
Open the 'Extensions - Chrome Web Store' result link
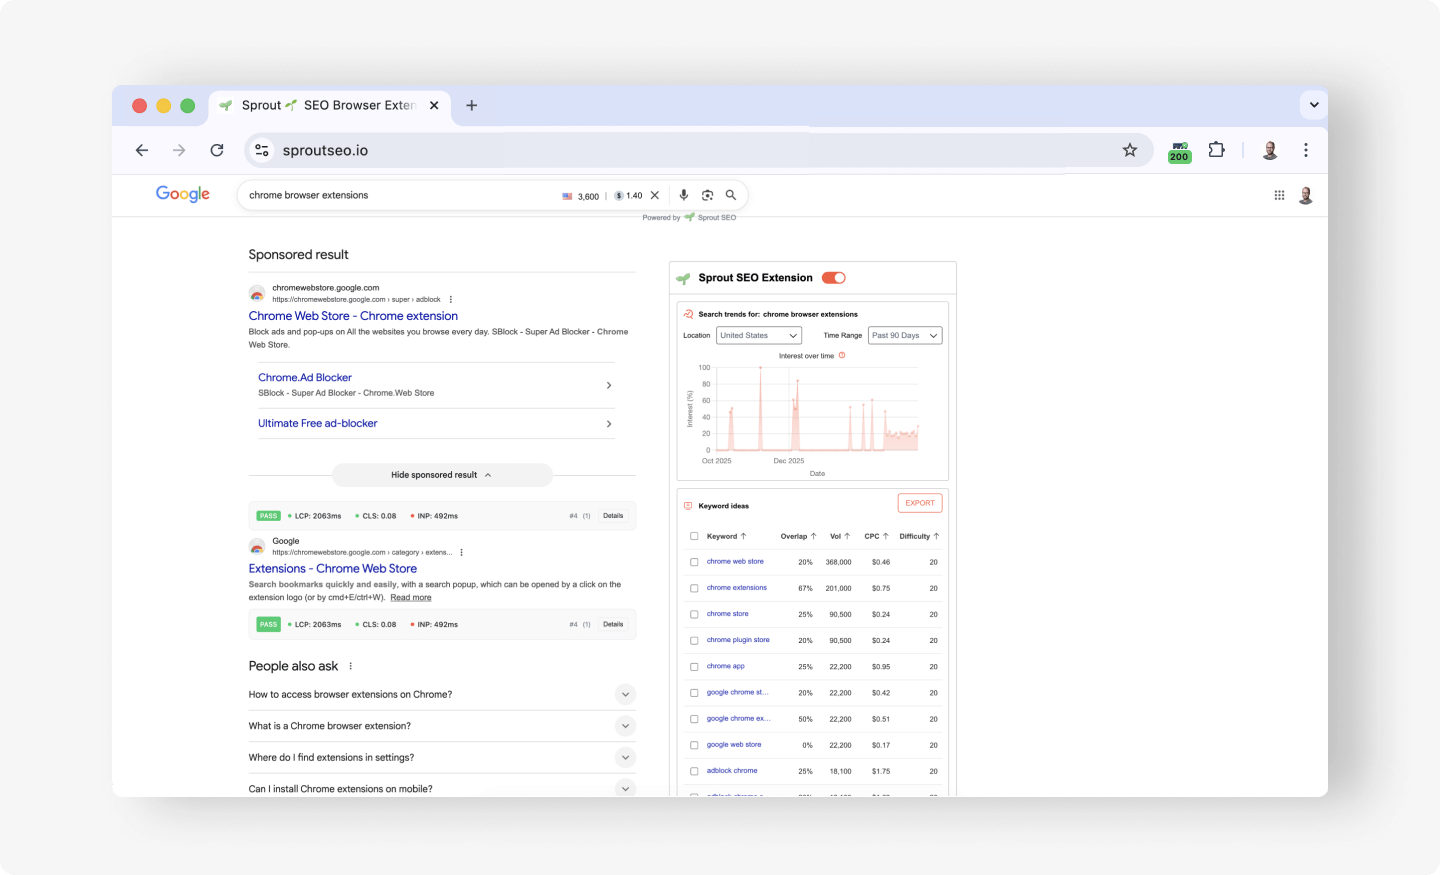tap(333, 569)
